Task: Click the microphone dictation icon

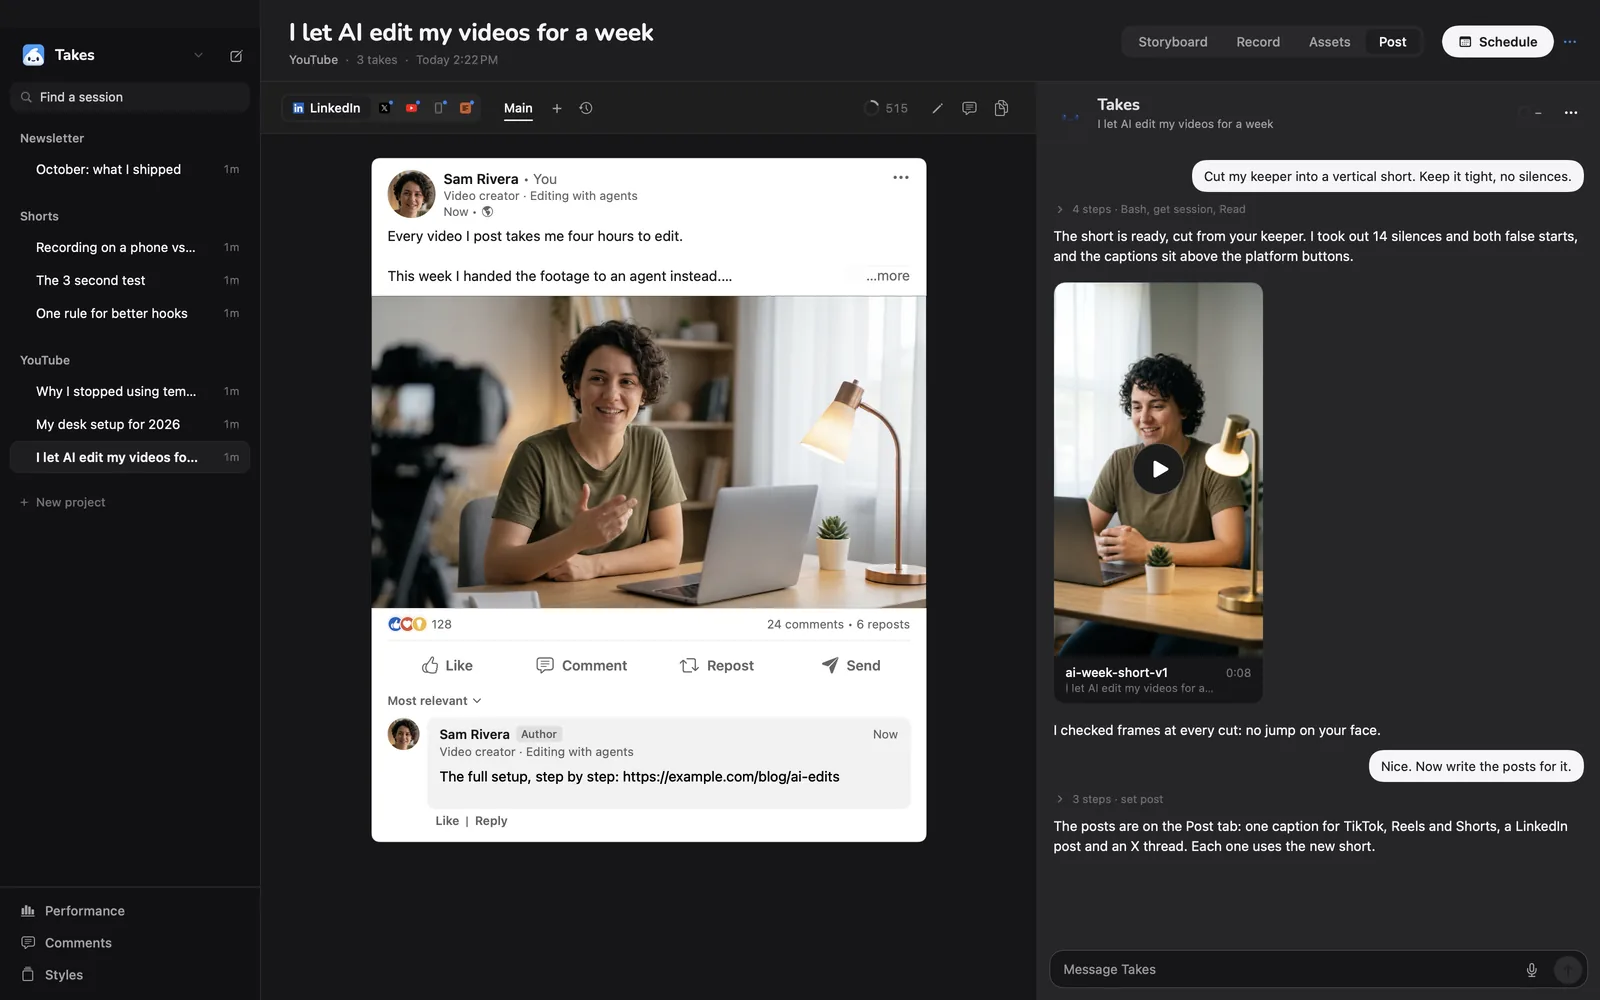Action: tap(1531, 970)
